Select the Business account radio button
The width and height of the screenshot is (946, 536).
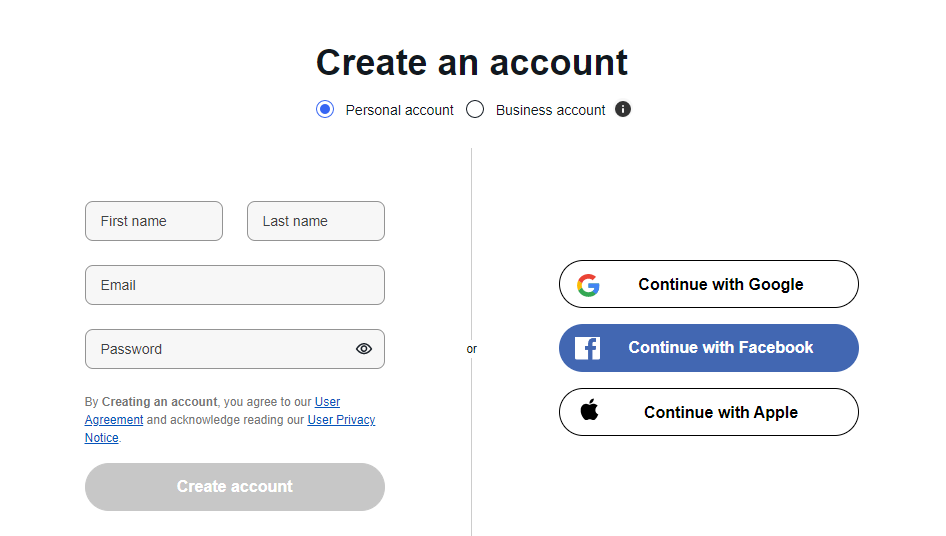[475, 109]
